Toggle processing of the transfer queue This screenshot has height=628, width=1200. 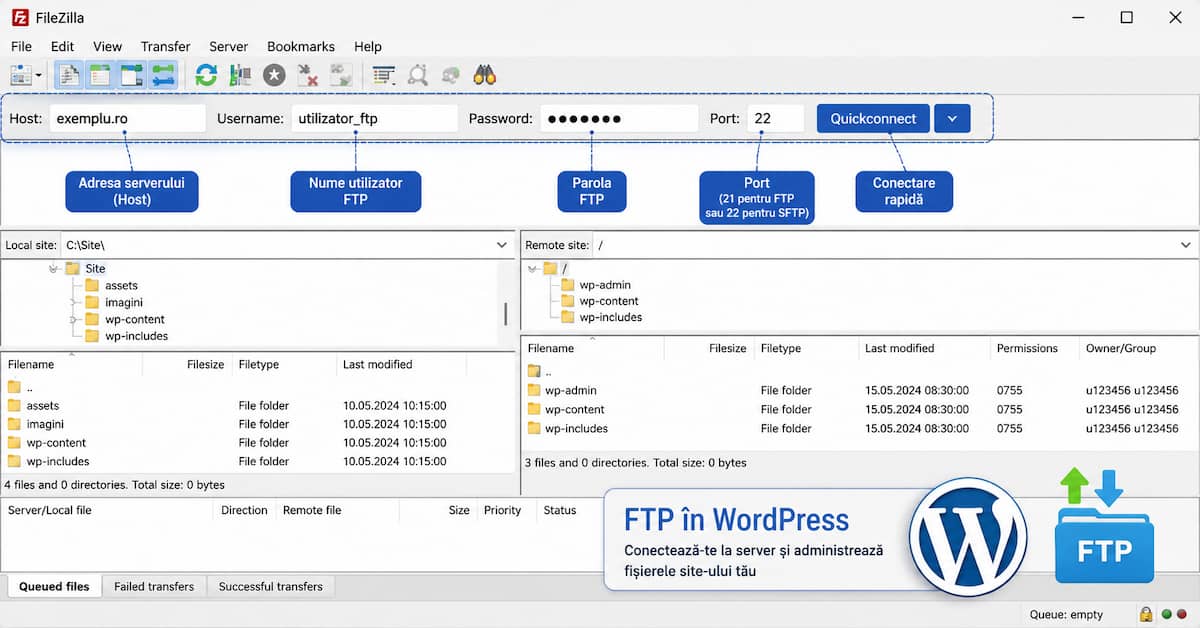point(240,75)
